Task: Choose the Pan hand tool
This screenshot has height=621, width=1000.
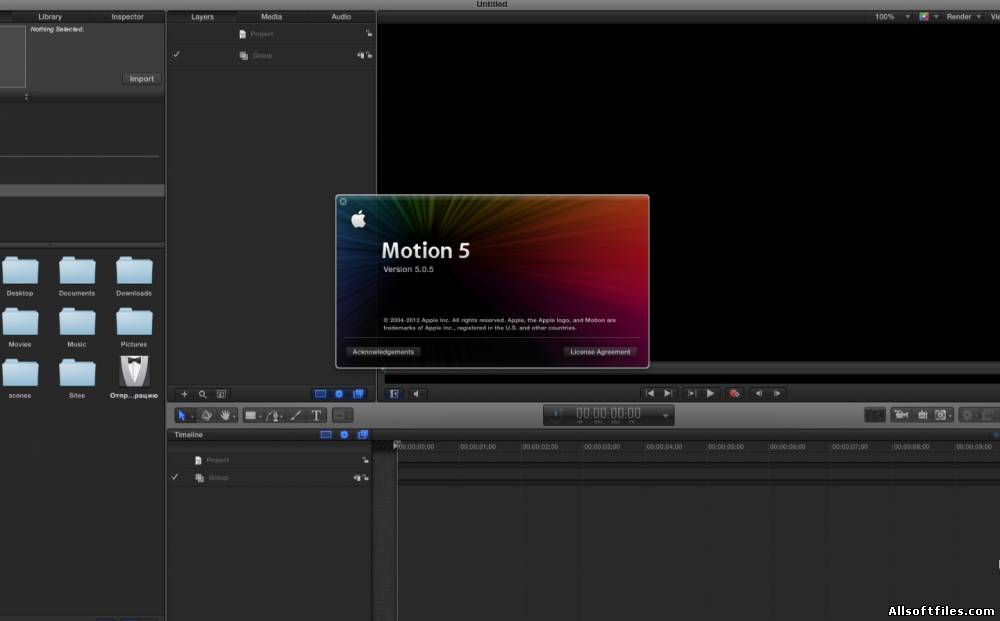Action: 225,415
